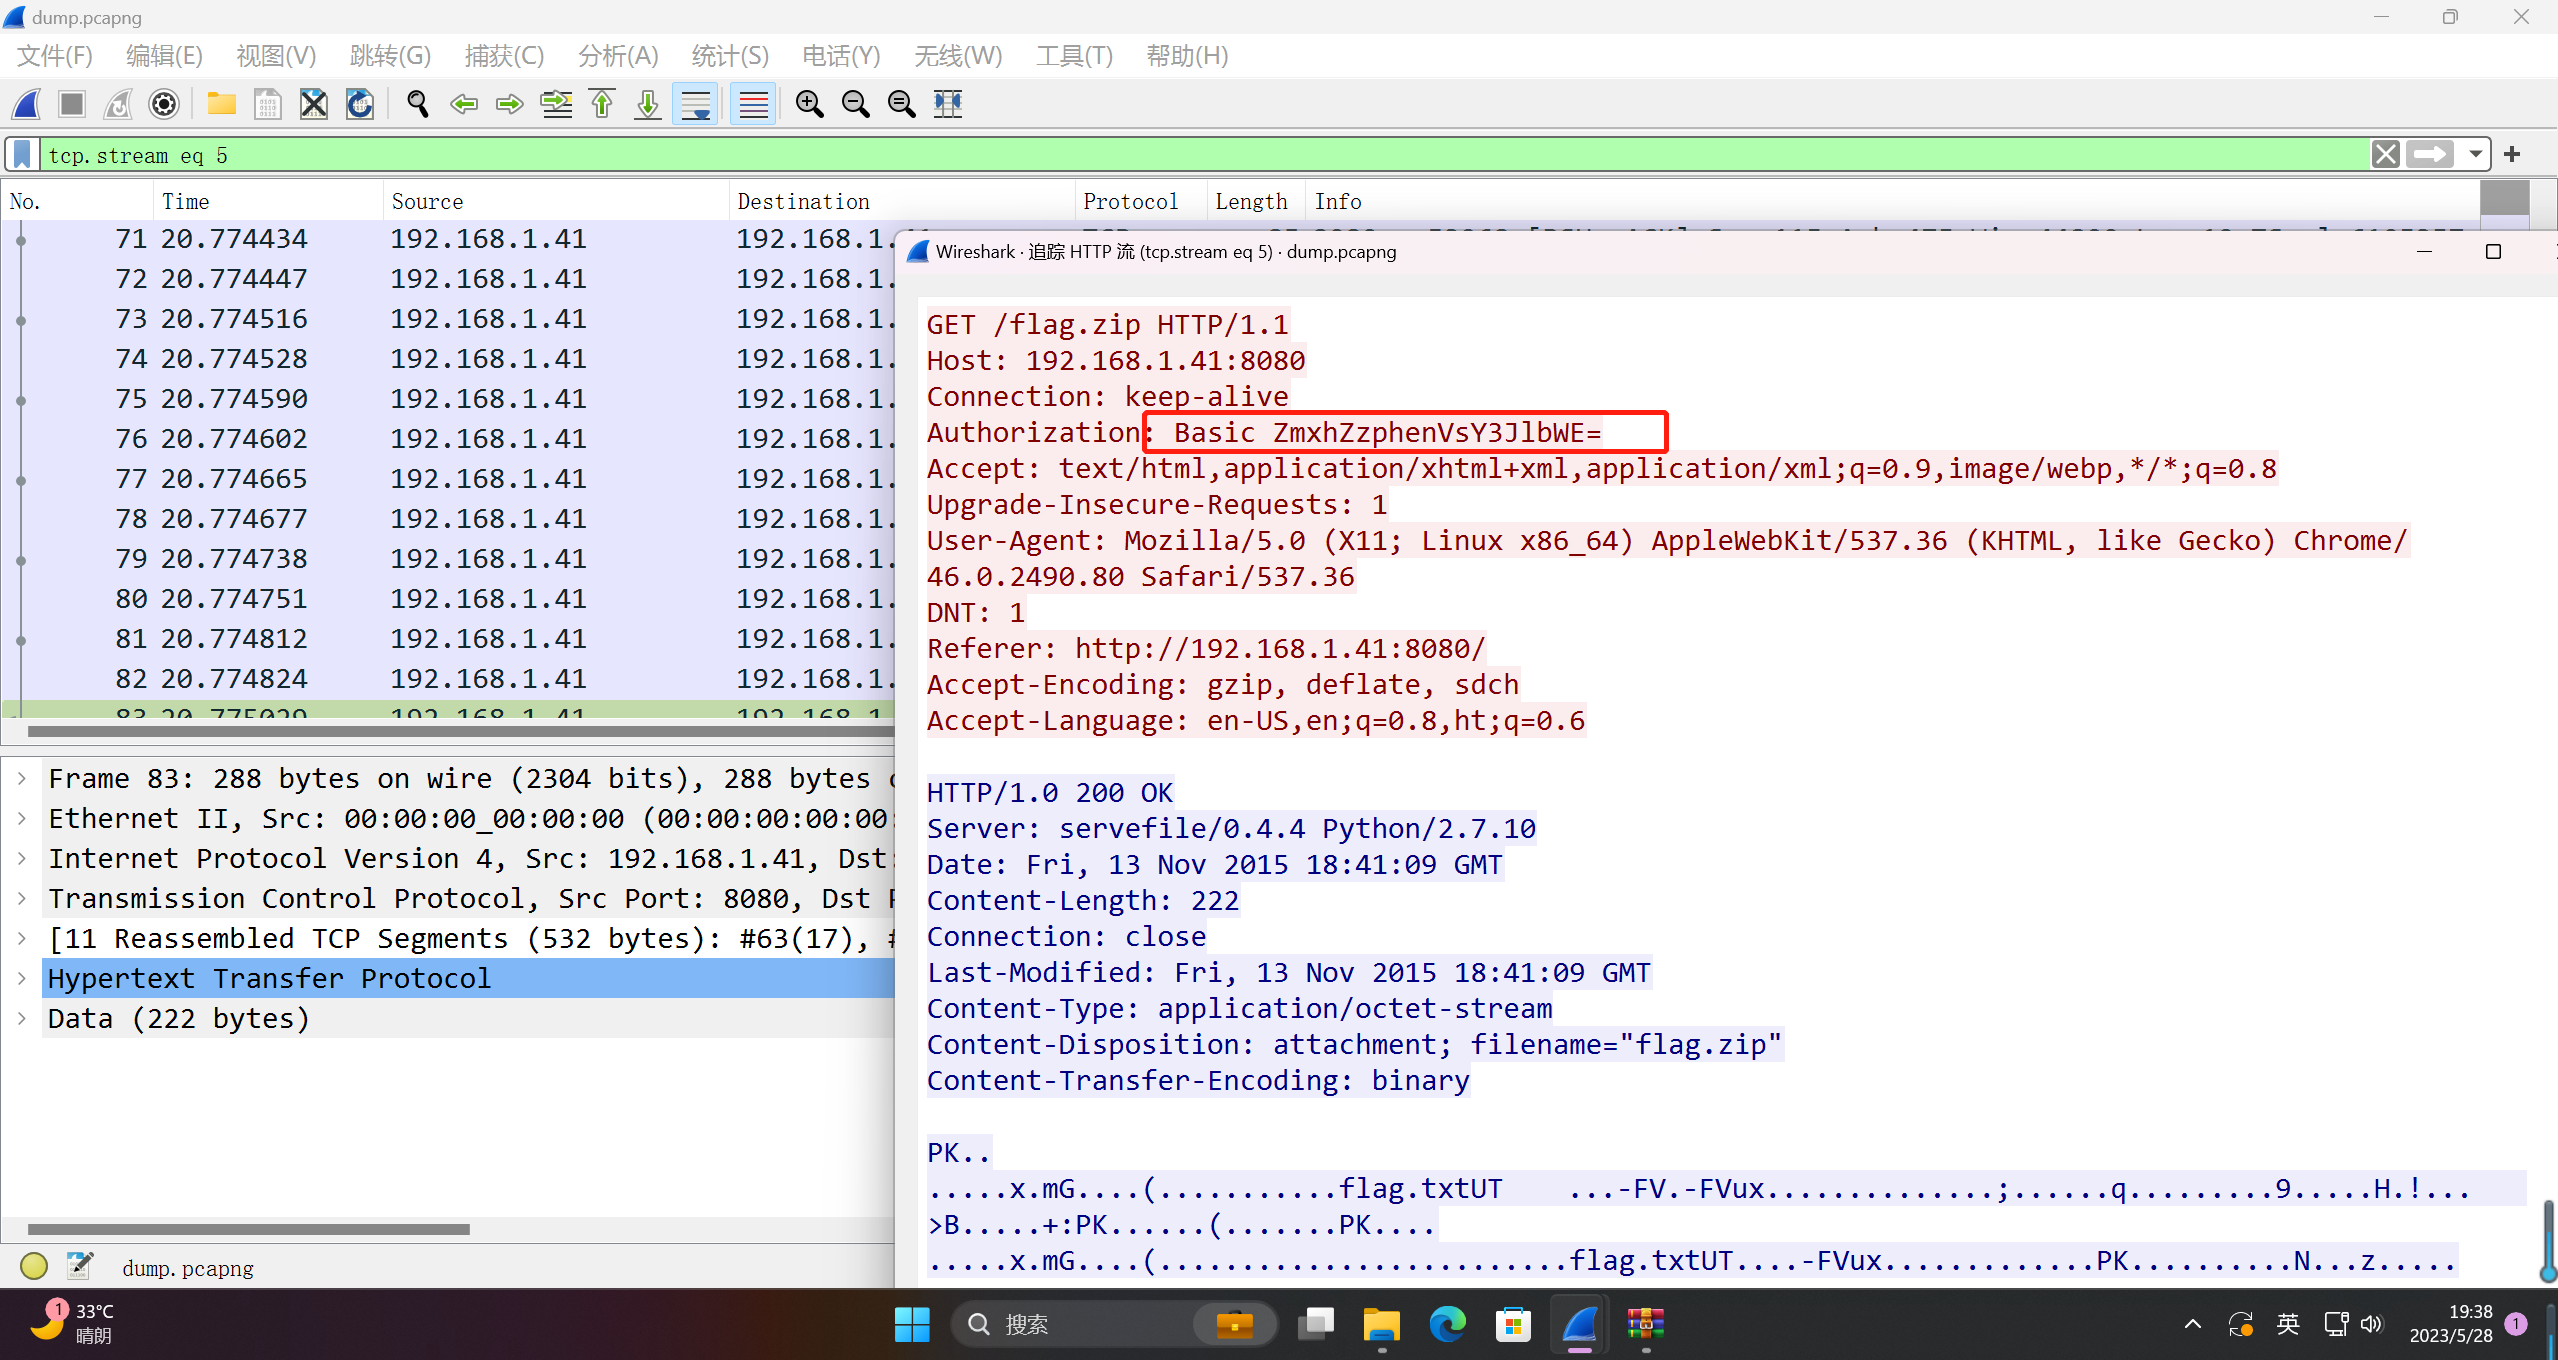Click the find packet magnifier icon
2558x1360 pixels.
[418, 104]
